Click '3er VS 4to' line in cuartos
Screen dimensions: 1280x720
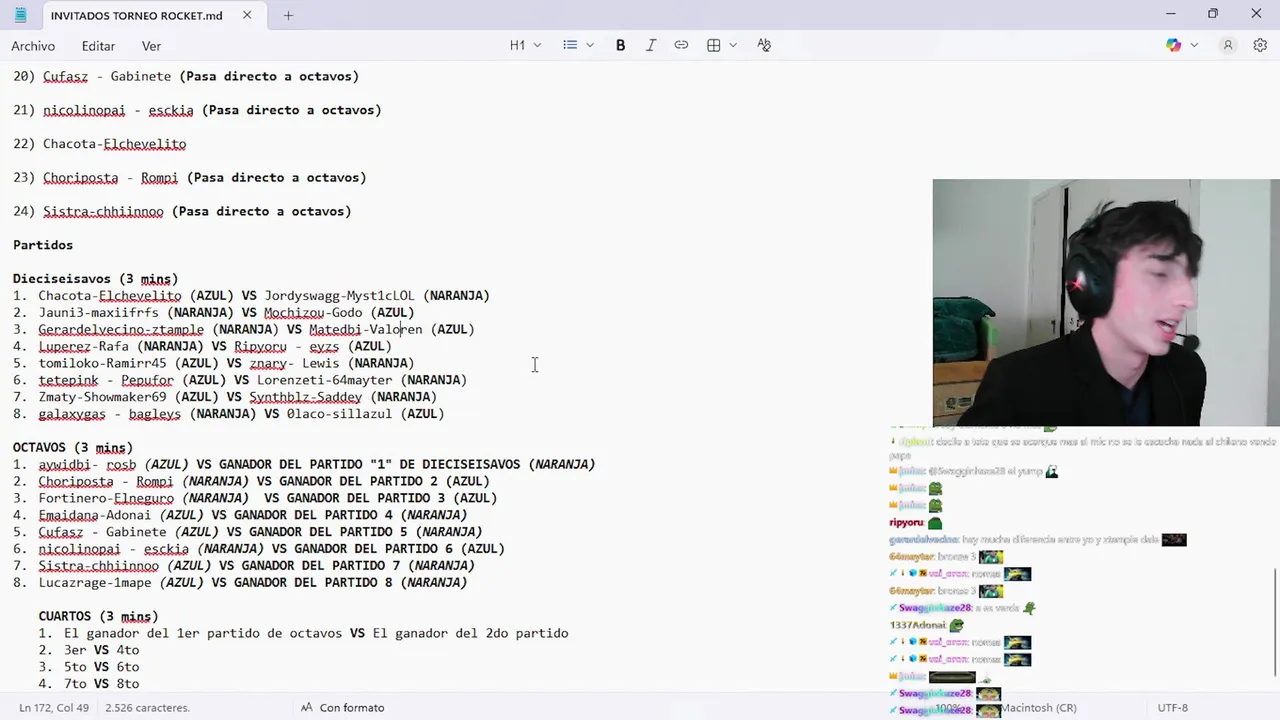[101, 650]
